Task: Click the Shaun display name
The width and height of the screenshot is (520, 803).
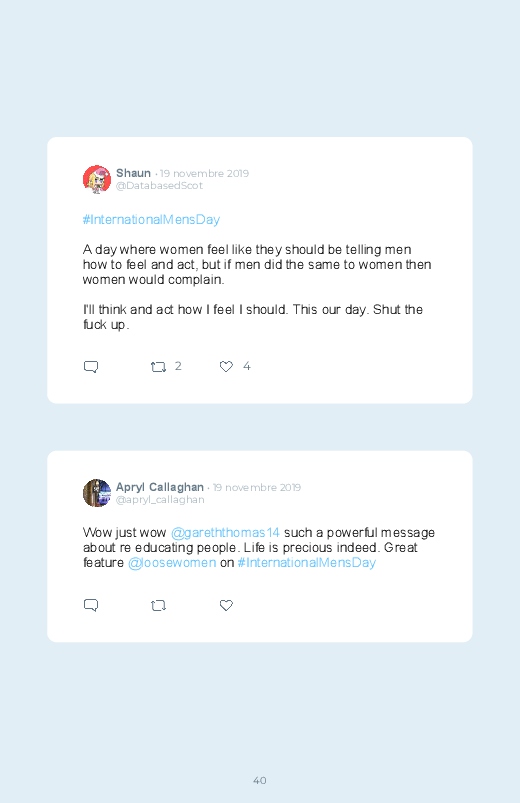Action: point(133,173)
